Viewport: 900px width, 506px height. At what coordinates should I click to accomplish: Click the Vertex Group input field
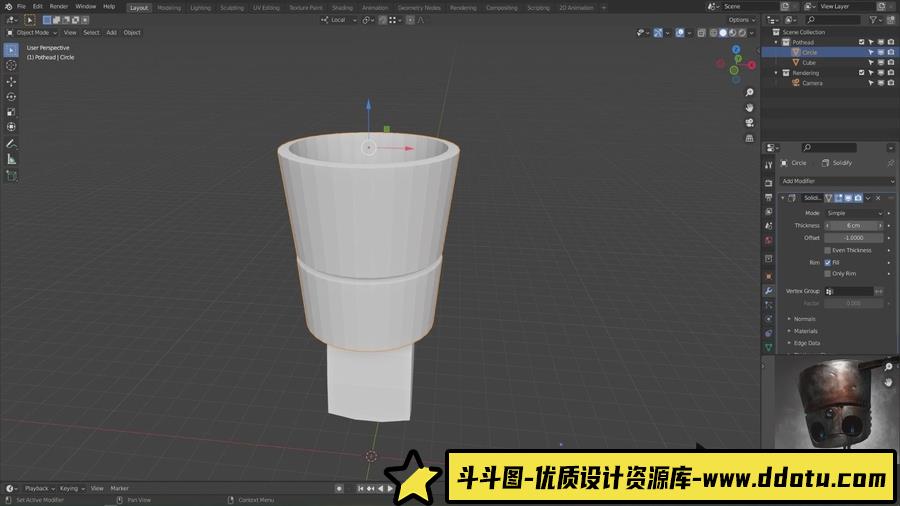coord(849,291)
